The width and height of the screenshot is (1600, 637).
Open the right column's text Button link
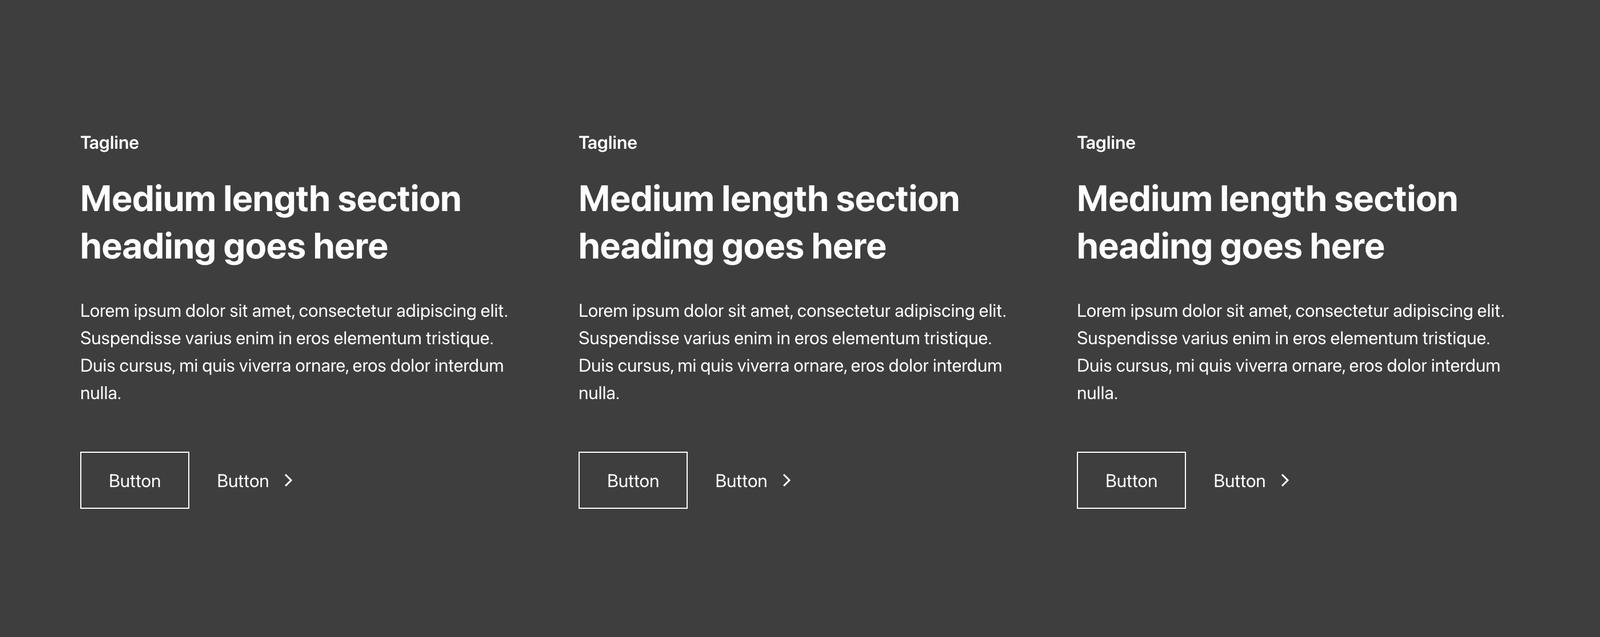(x=1239, y=481)
